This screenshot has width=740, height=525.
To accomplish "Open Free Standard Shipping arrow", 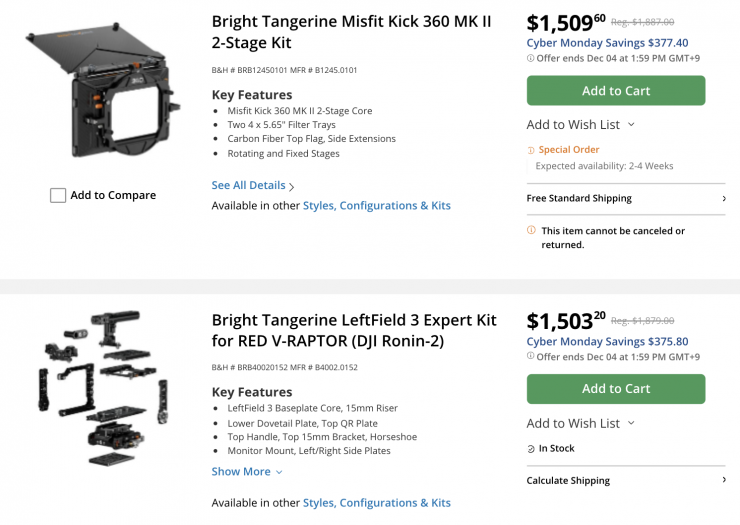I will tap(723, 198).
